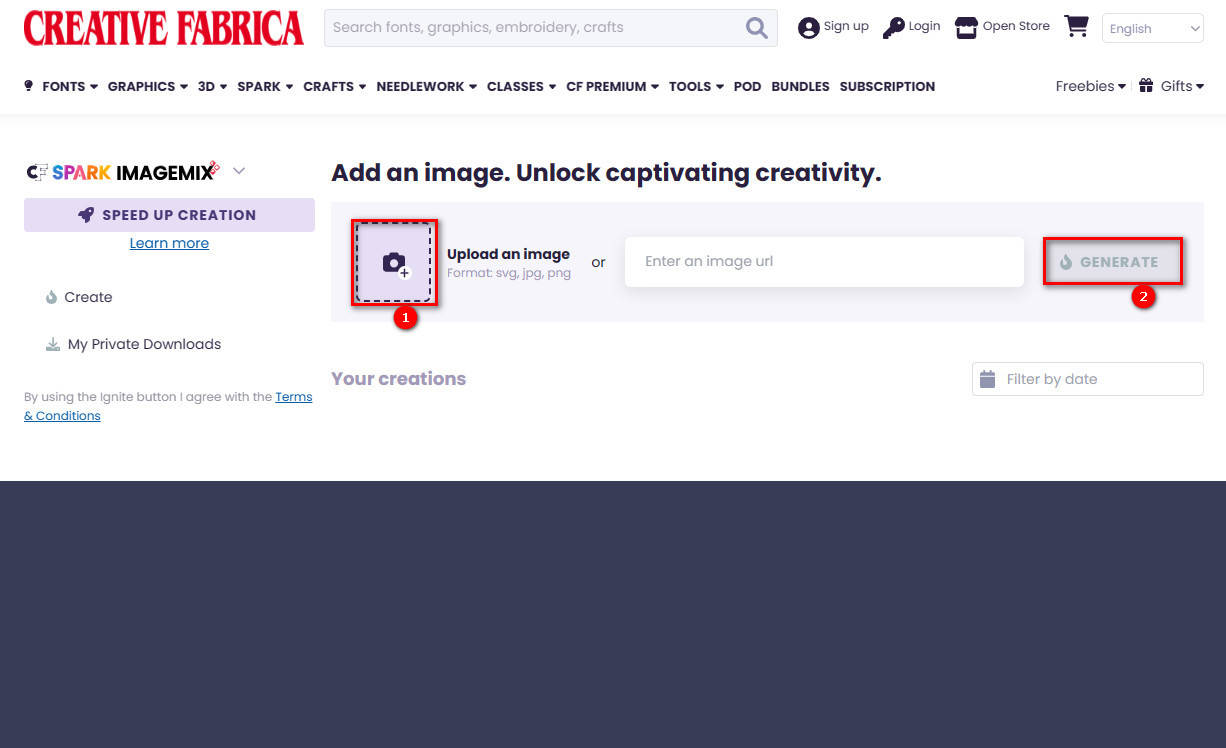Screen dimensions: 1226x748
Task: Click the Filter by date field
Action: coord(1088,379)
